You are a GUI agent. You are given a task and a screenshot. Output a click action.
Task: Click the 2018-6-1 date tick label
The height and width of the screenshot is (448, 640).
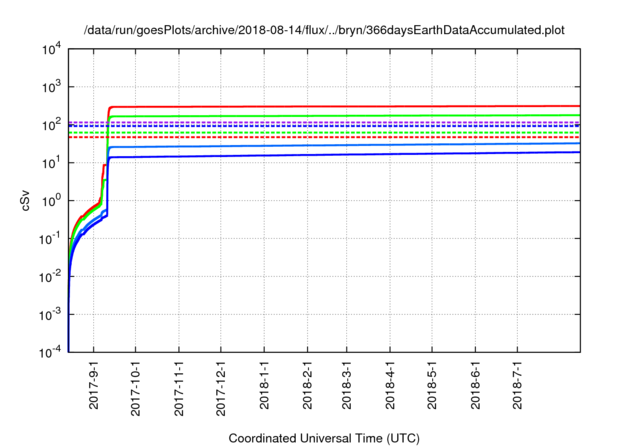click(475, 384)
